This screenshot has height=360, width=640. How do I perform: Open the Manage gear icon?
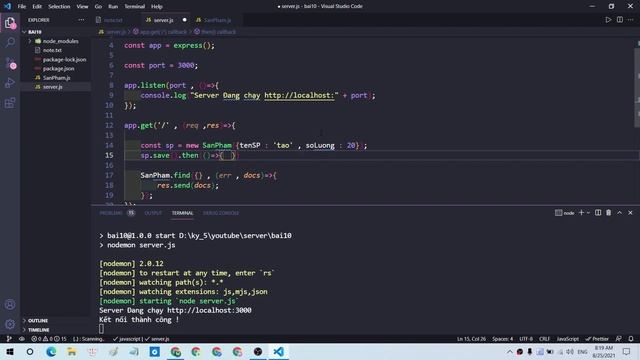[10, 324]
